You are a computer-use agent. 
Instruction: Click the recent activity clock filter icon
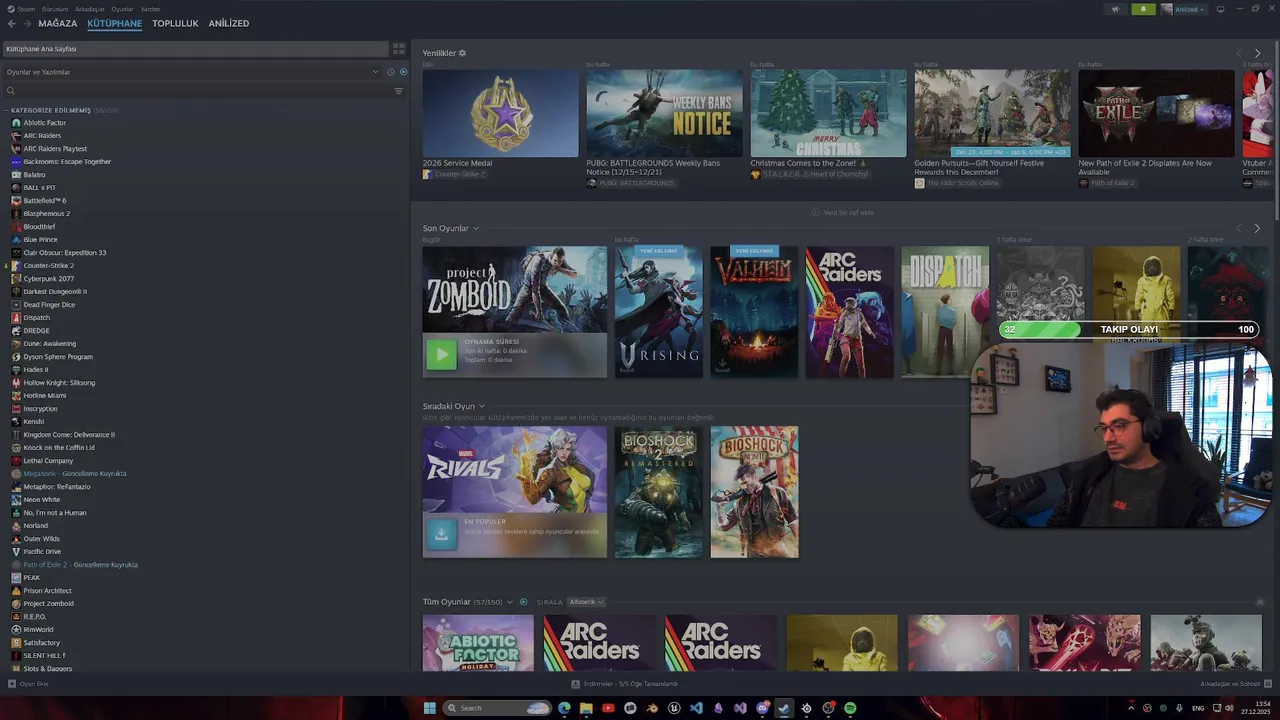tap(391, 72)
